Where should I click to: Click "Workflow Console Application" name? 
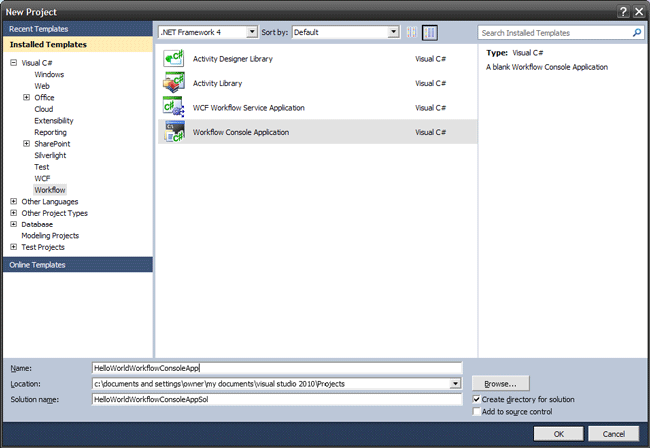coord(241,132)
